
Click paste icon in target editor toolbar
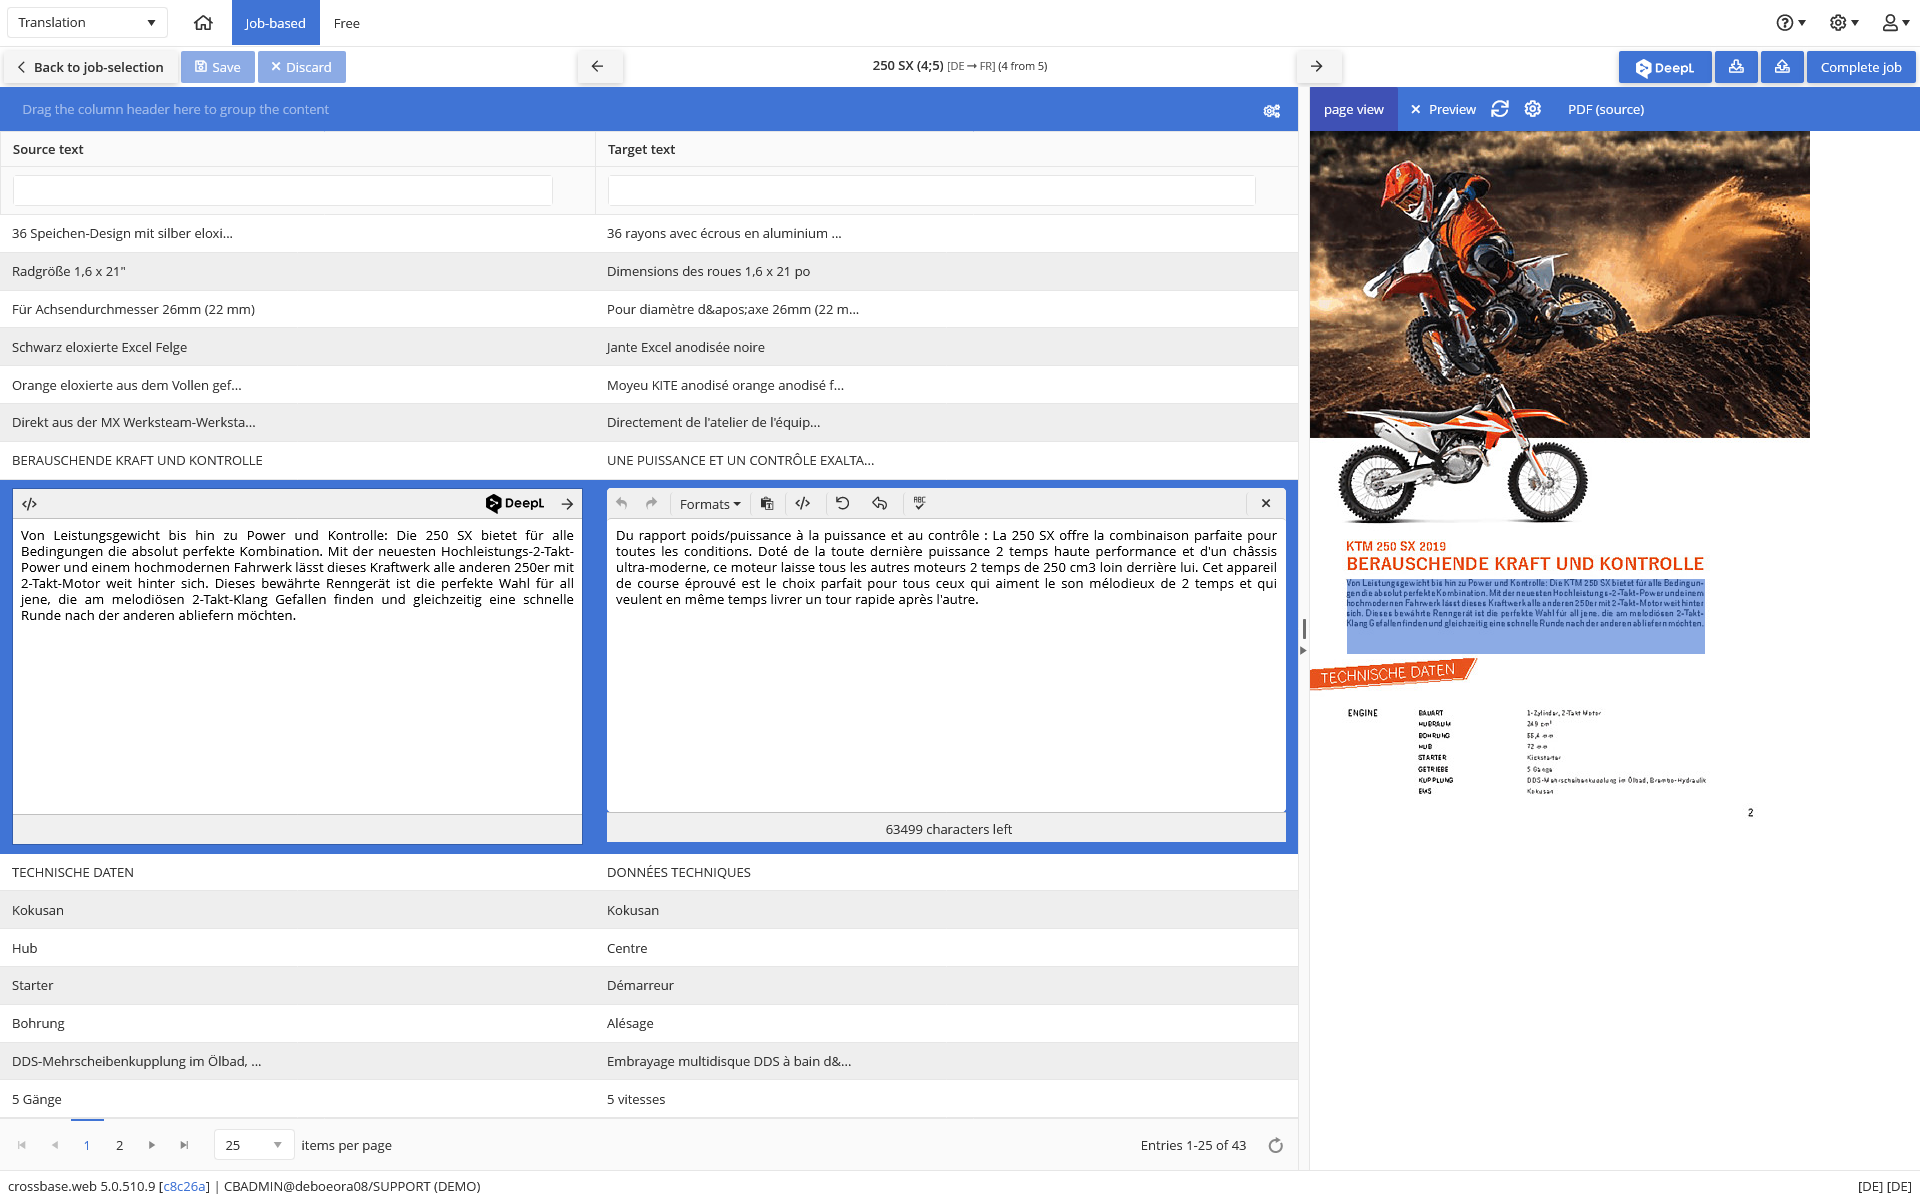click(767, 503)
